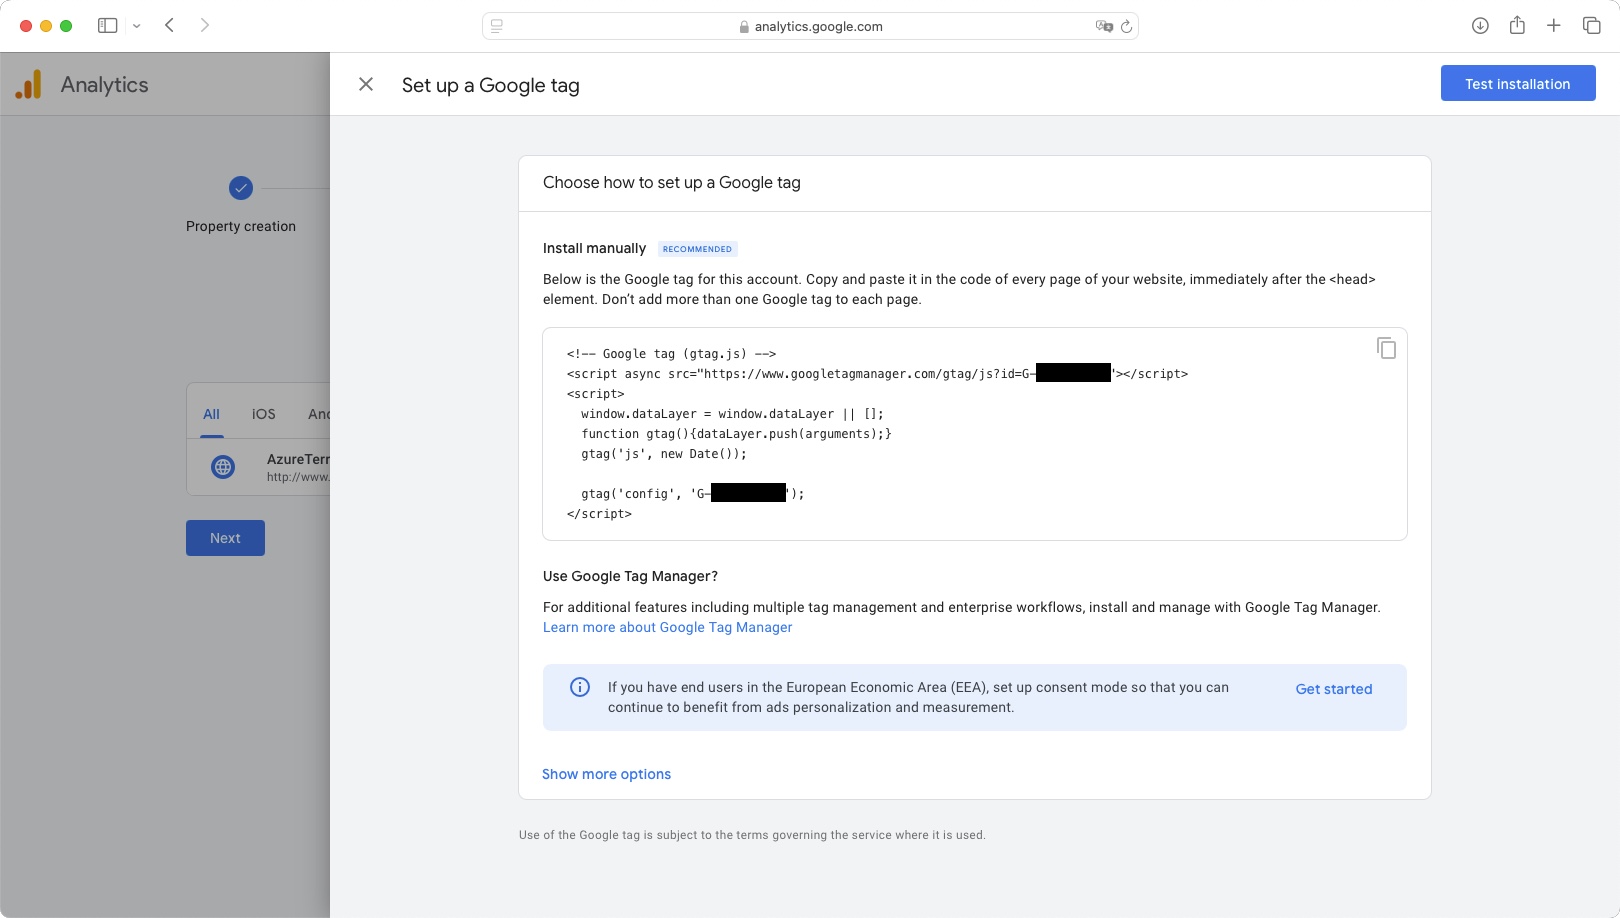Click the analytics.google.com address bar
The height and width of the screenshot is (918, 1620).
(x=810, y=26)
